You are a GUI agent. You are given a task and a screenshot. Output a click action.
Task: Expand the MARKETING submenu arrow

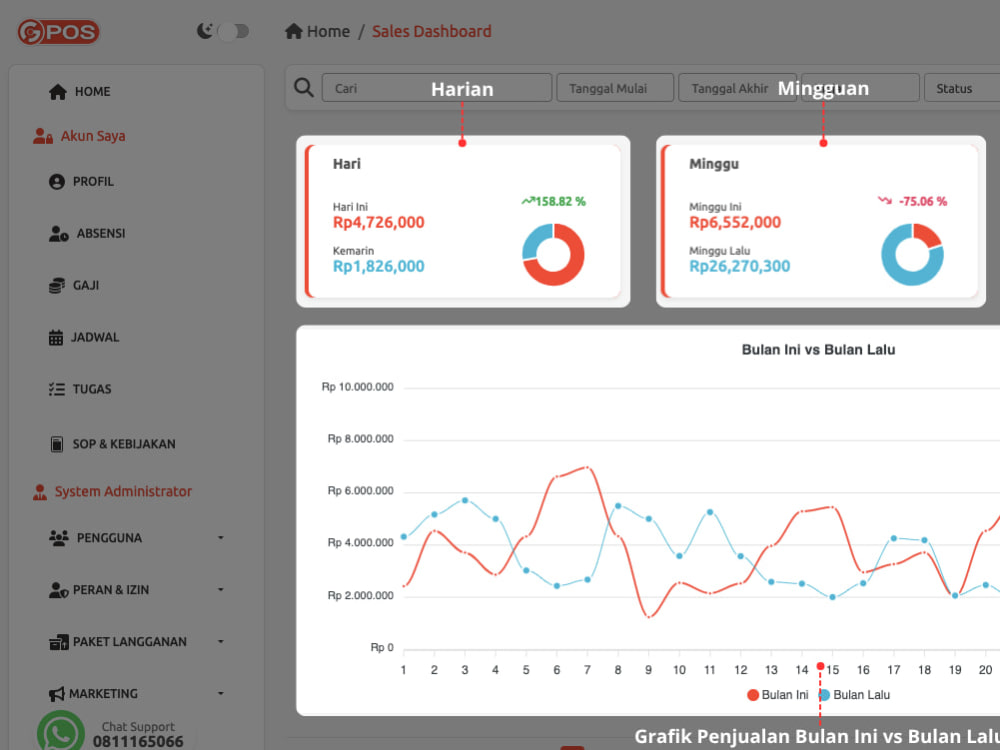point(221,693)
